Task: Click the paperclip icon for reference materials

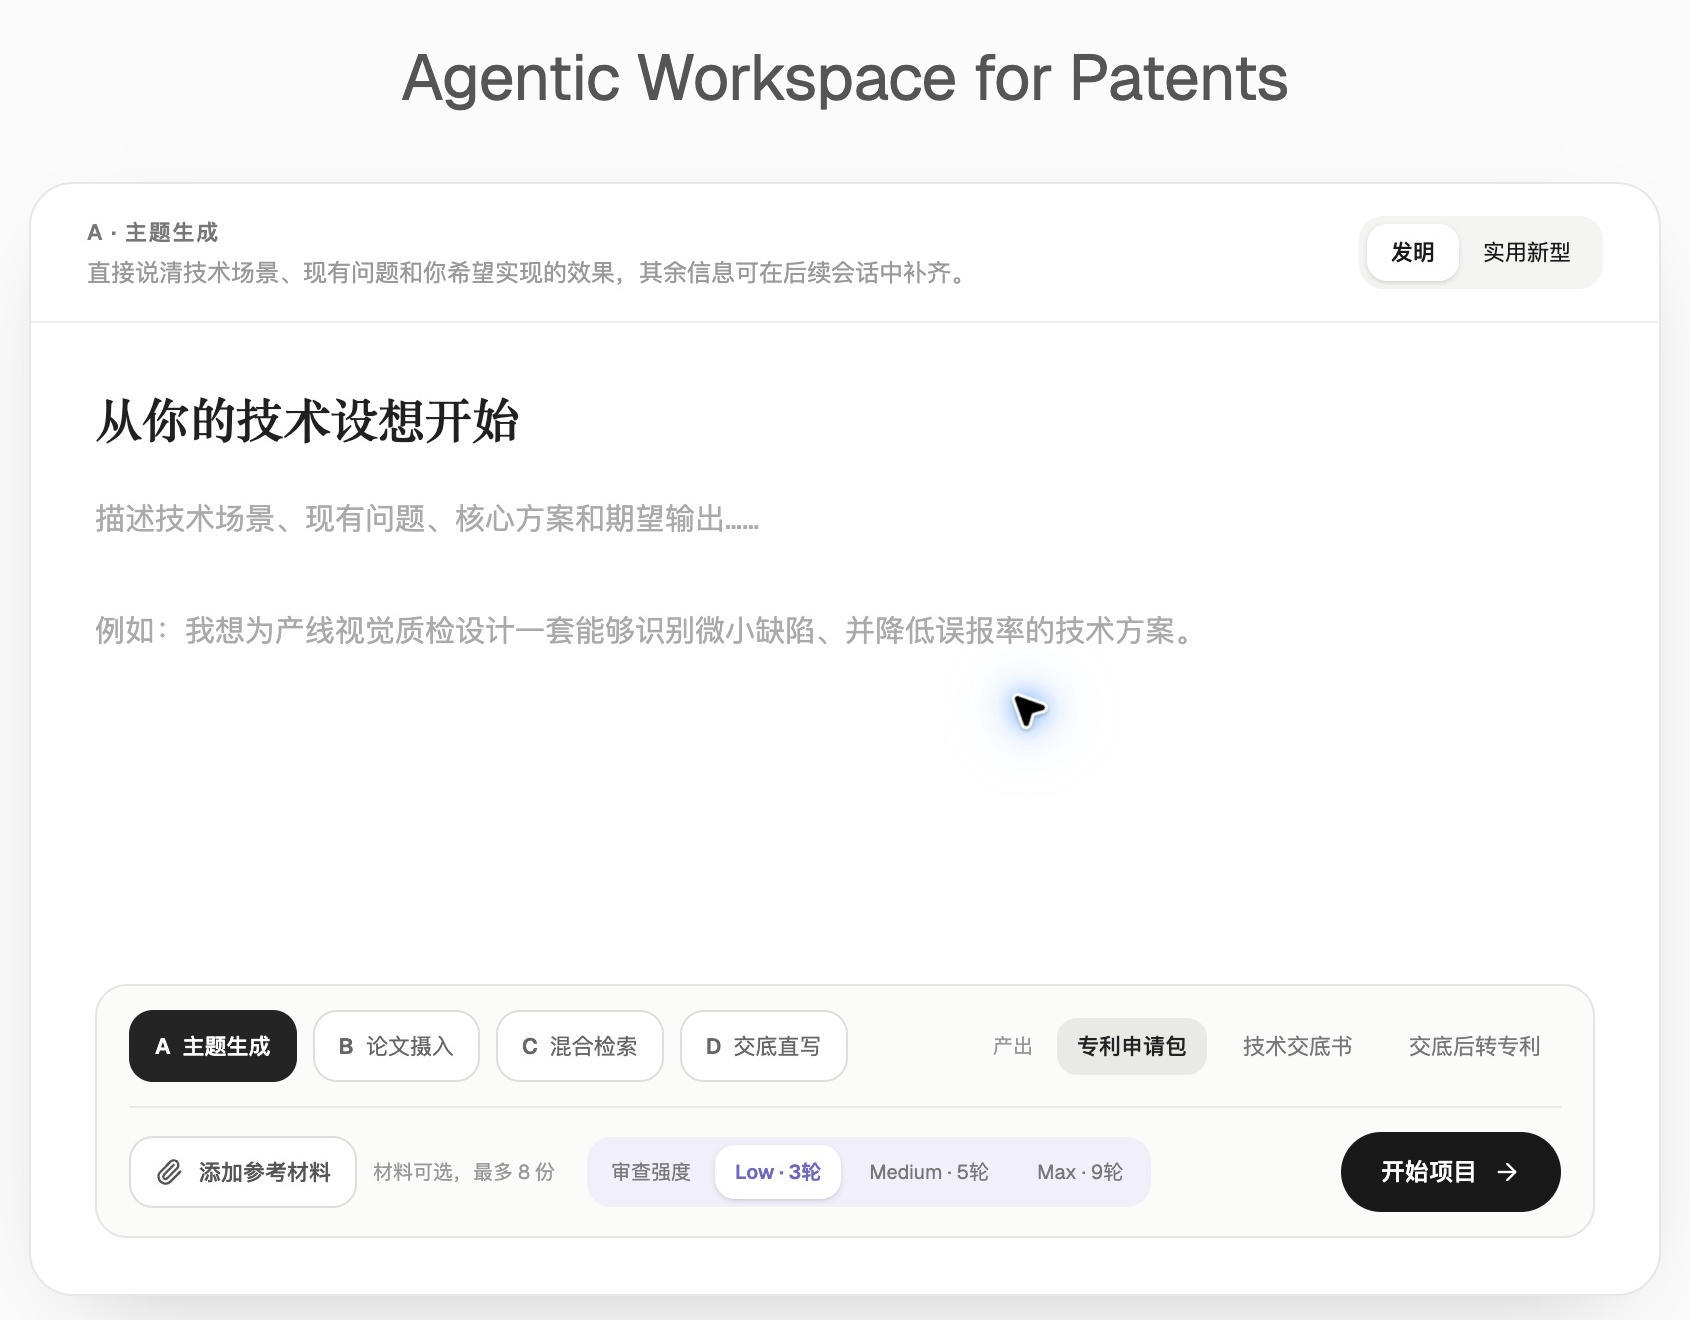Action: point(169,1172)
